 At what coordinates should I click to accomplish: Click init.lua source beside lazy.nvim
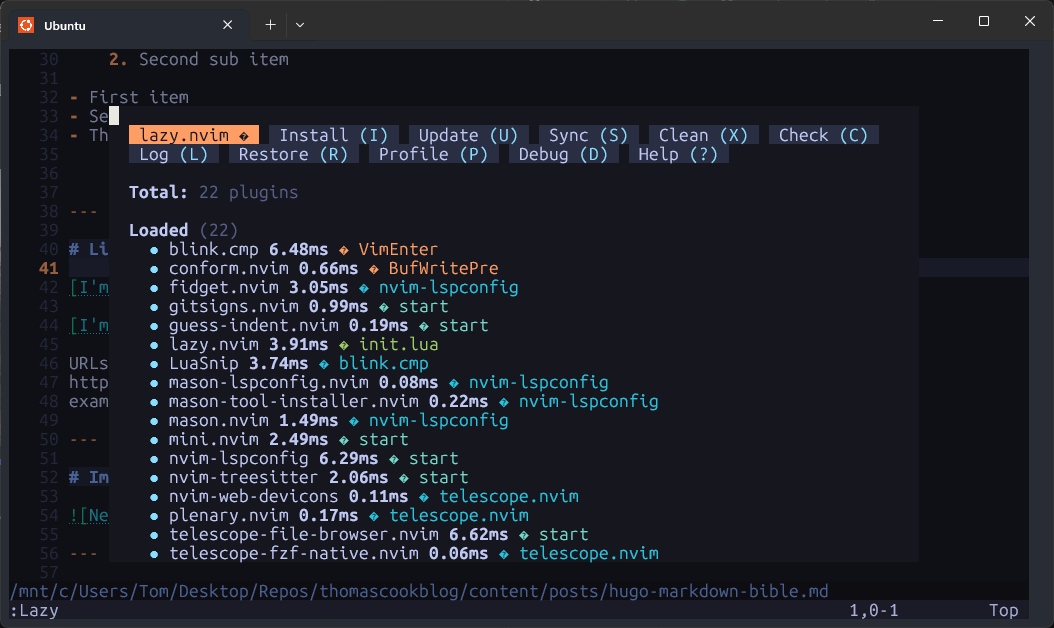click(399, 344)
